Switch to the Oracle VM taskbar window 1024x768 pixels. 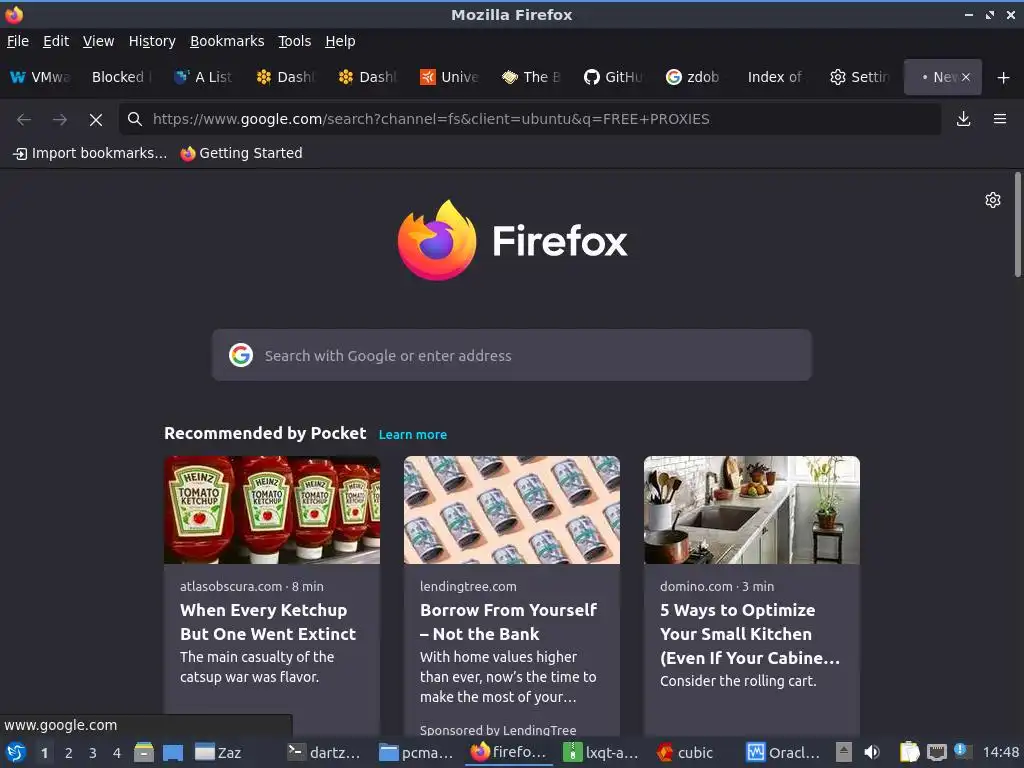pos(784,752)
